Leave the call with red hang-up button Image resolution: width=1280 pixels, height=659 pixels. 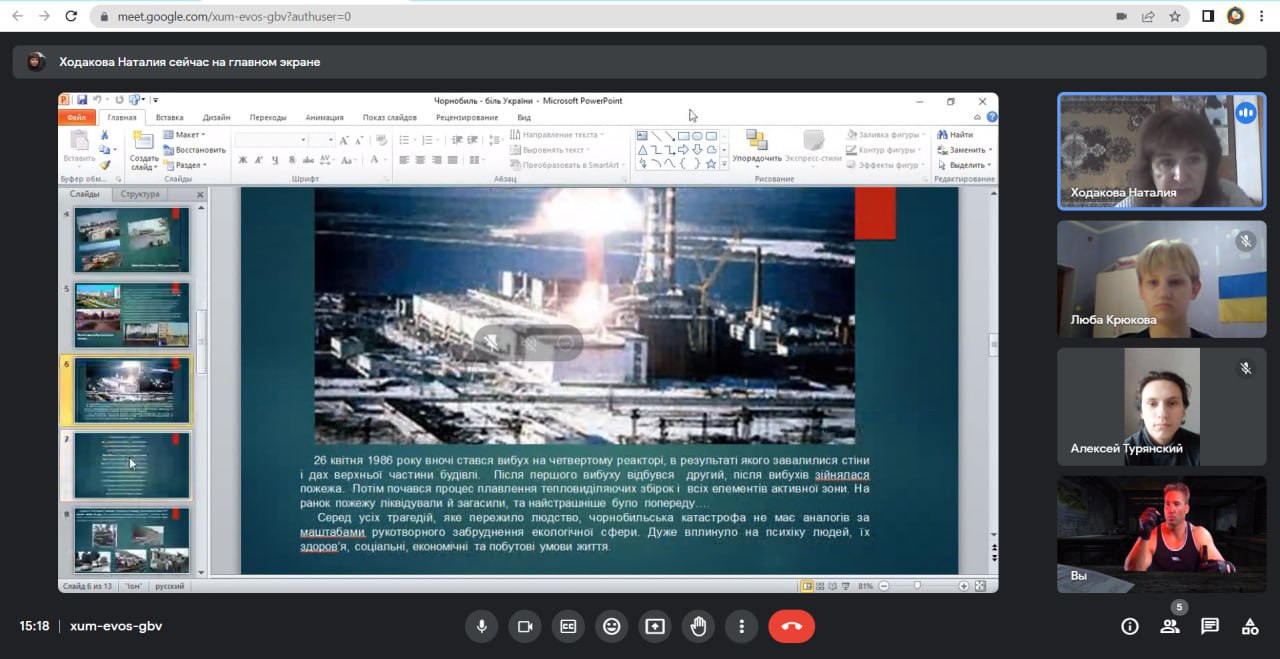click(x=791, y=627)
